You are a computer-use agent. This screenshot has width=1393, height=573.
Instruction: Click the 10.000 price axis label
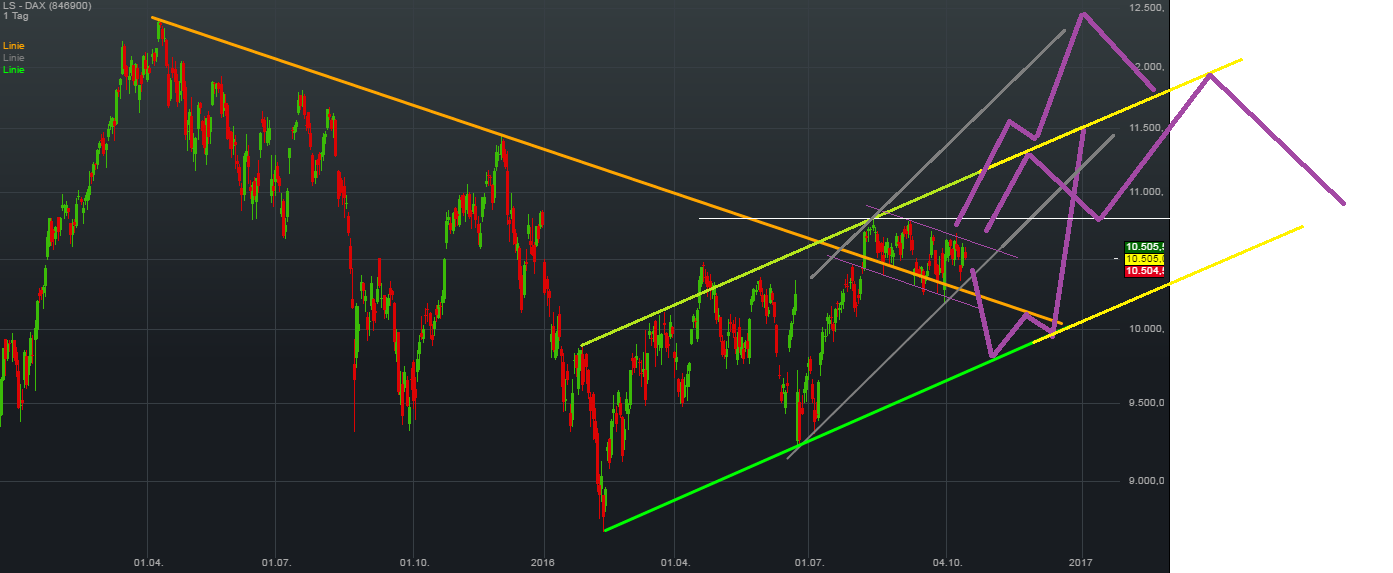(1148, 329)
